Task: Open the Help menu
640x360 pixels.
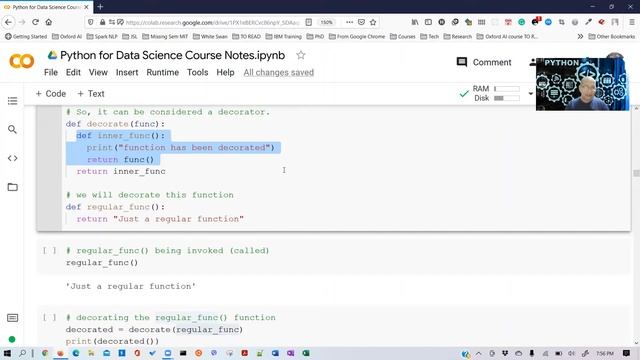Action: (x=225, y=72)
